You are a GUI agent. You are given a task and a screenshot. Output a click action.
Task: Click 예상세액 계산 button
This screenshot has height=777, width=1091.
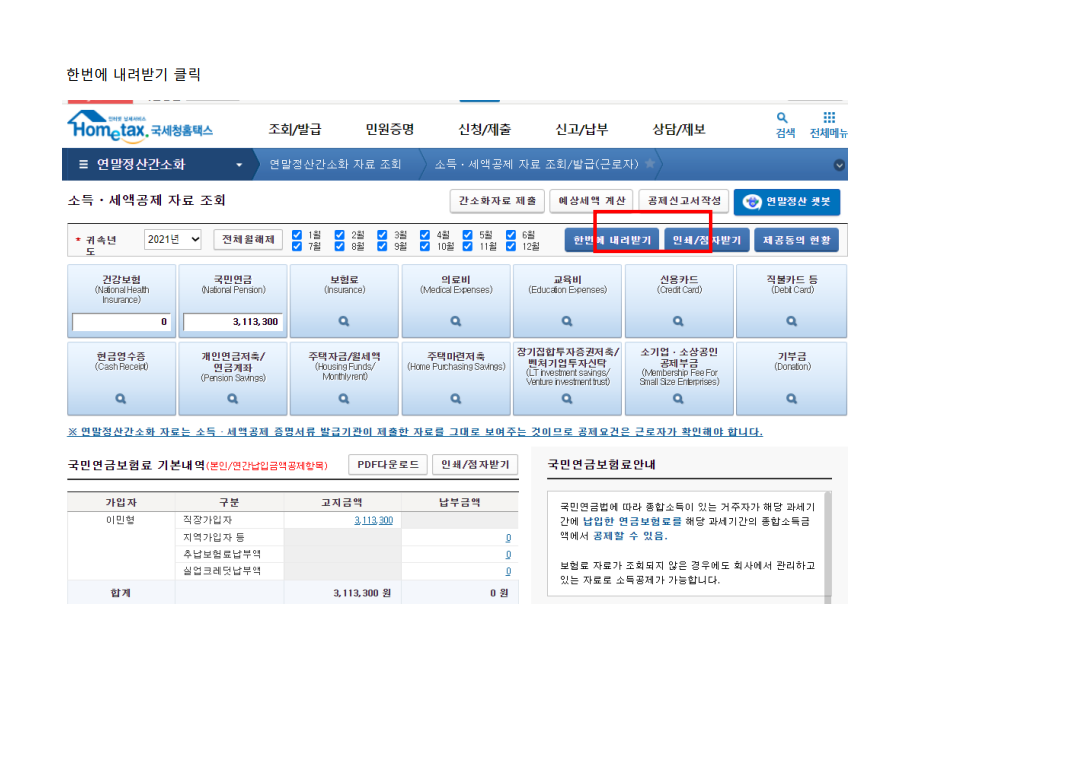tap(592, 201)
